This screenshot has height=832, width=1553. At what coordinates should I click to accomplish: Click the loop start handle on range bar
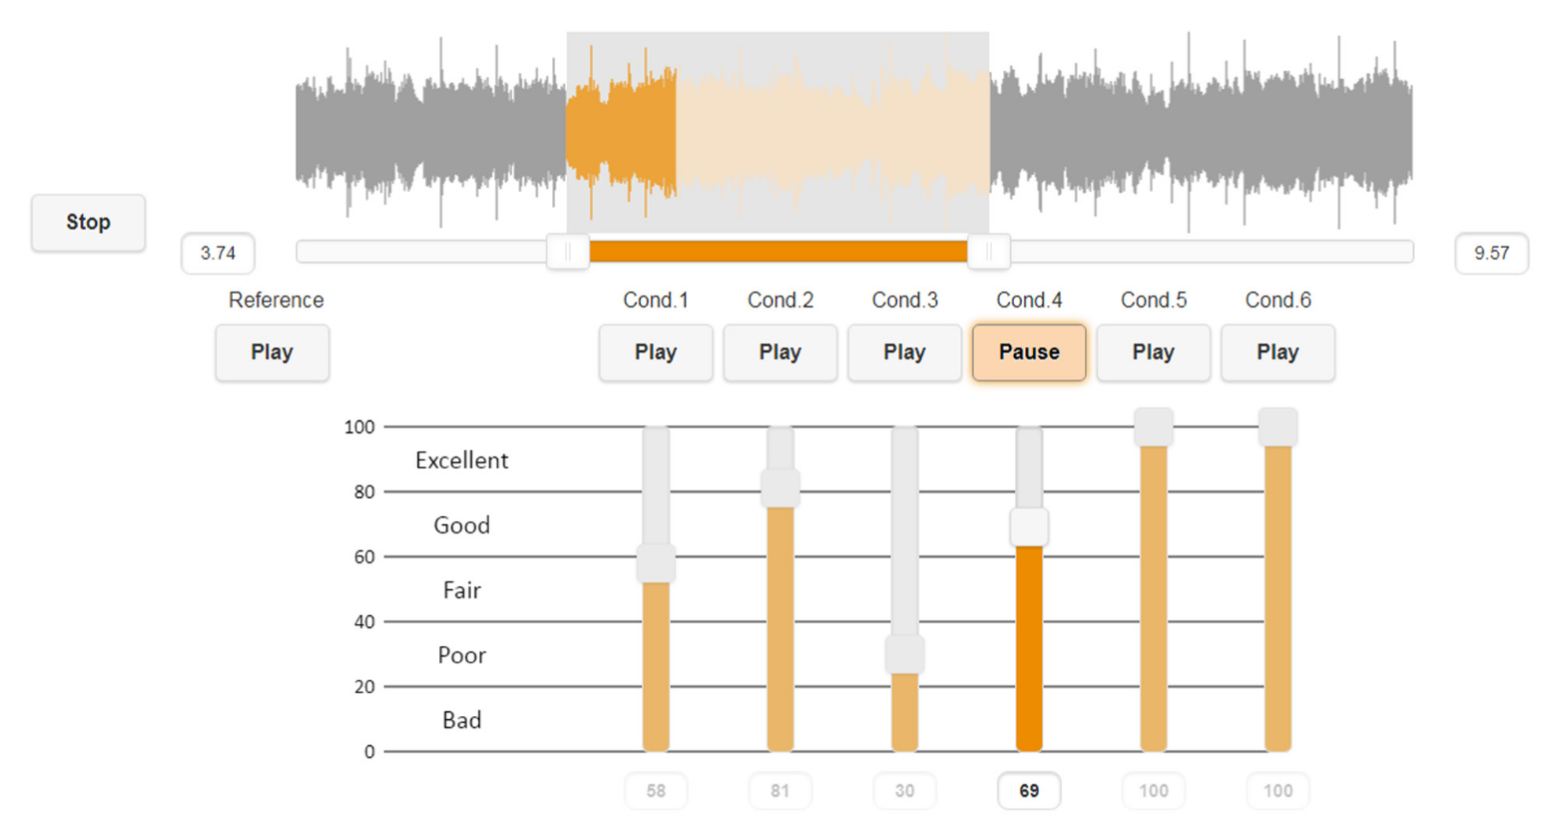pos(568,252)
